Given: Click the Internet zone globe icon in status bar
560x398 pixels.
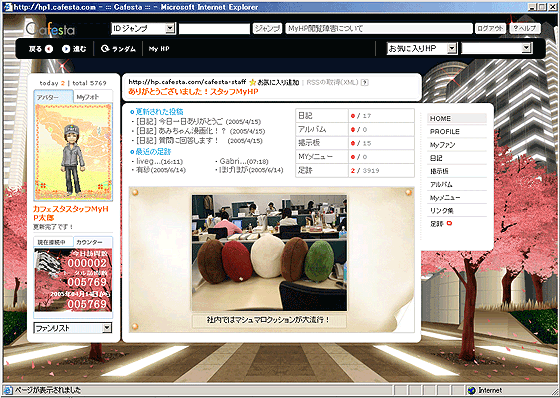Looking at the screenshot, I should point(472,390).
